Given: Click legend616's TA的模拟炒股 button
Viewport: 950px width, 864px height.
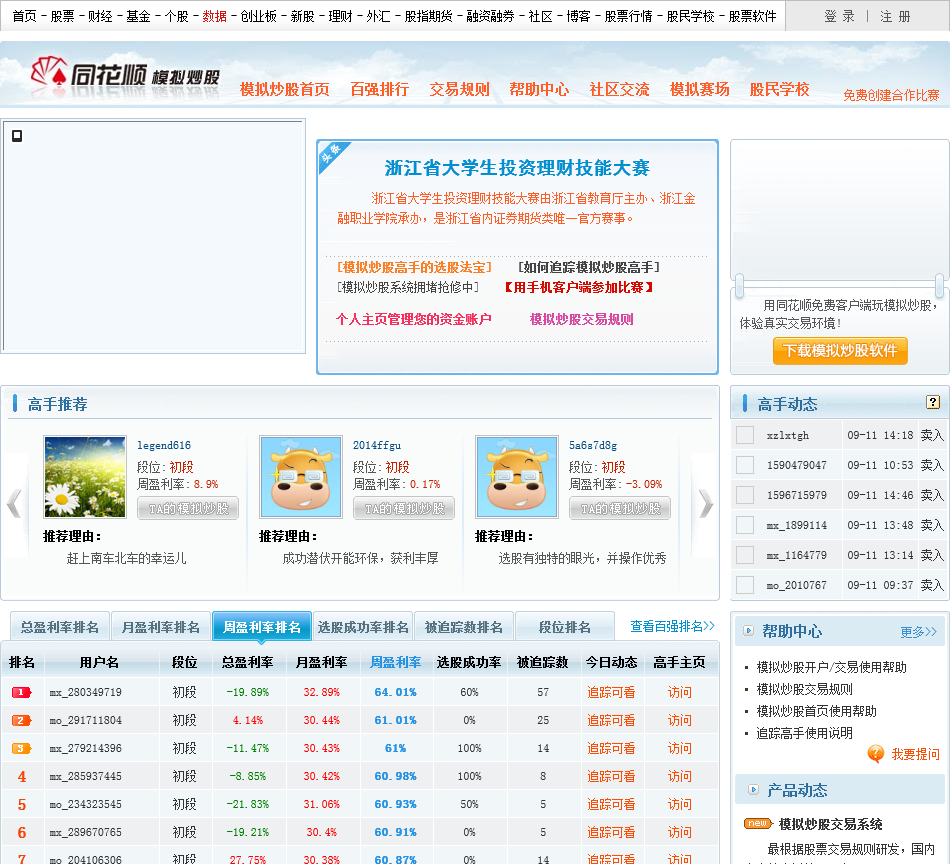Looking at the screenshot, I should [188, 509].
